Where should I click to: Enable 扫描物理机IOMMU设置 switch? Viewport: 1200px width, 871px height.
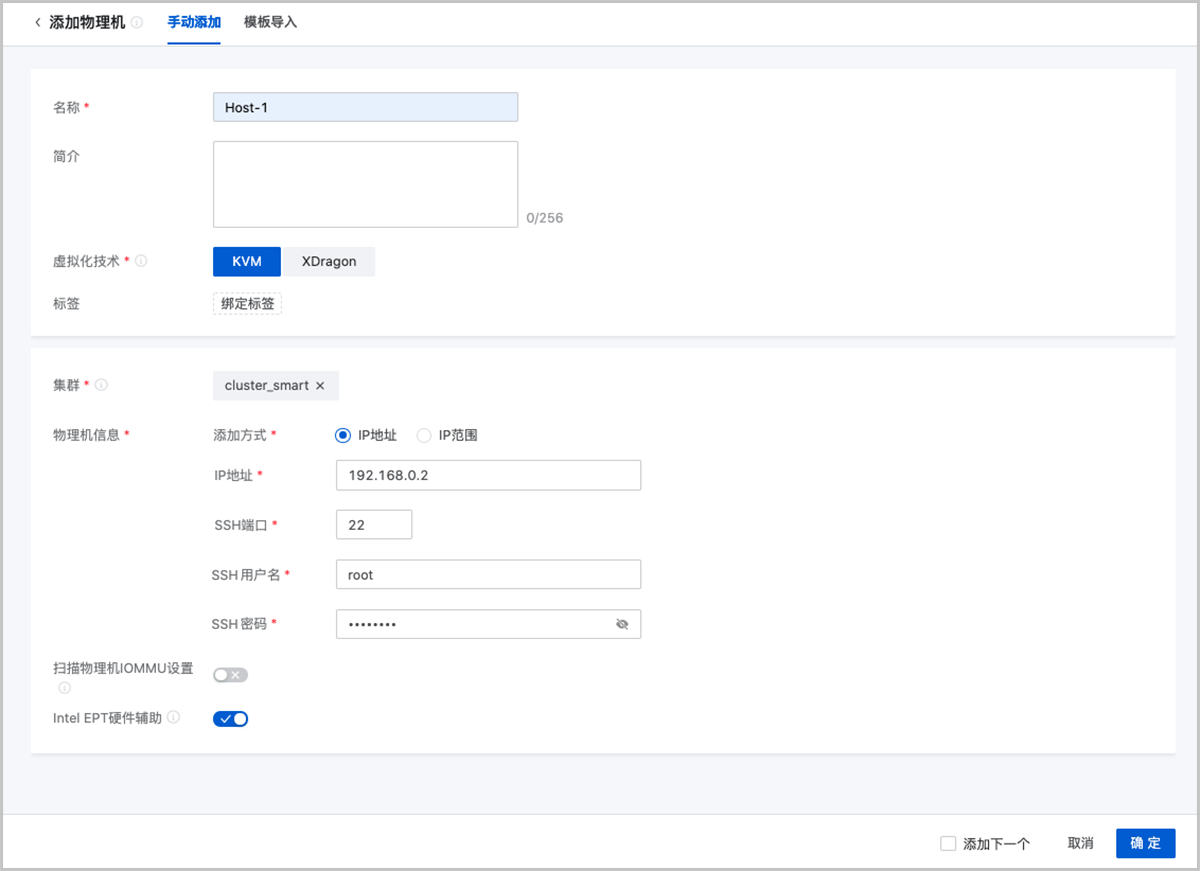pos(230,675)
